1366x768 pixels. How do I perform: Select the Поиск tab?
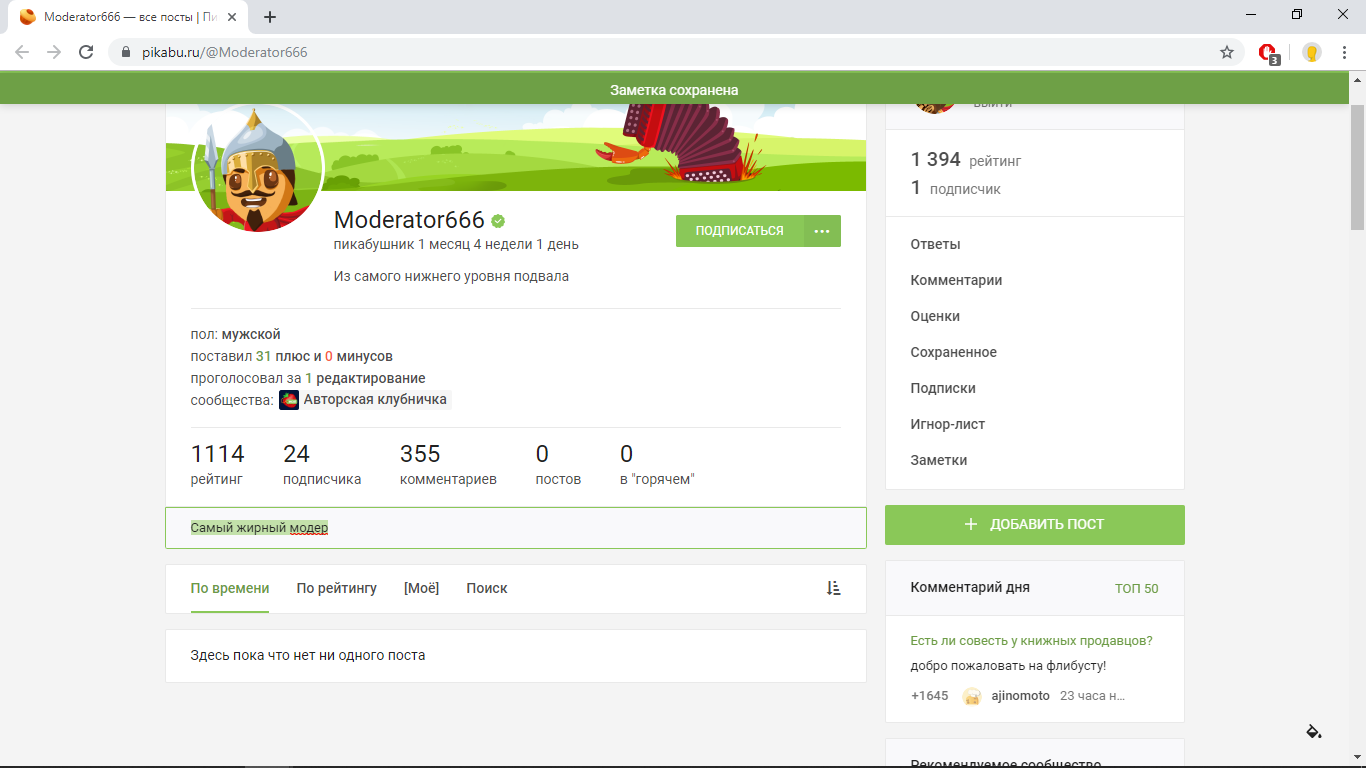coord(486,588)
